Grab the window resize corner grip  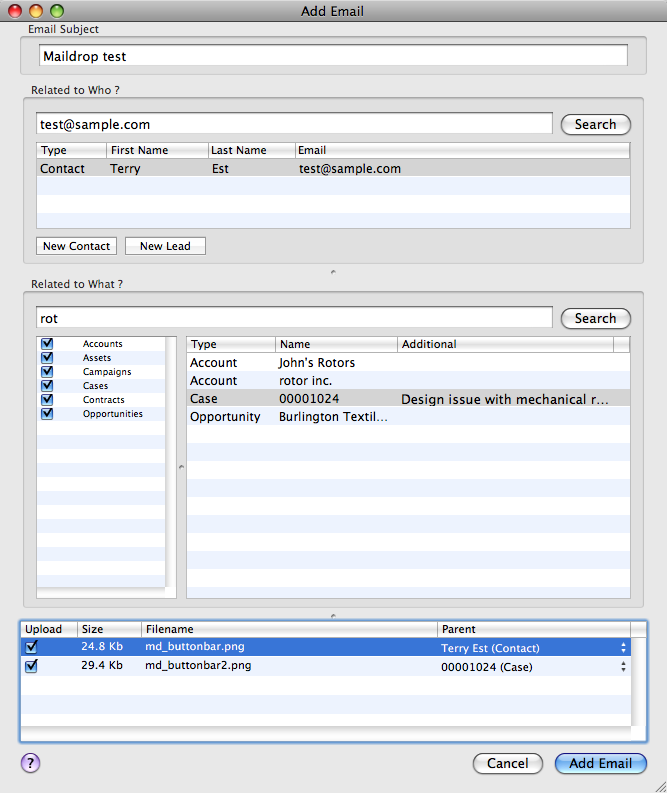[660, 786]
